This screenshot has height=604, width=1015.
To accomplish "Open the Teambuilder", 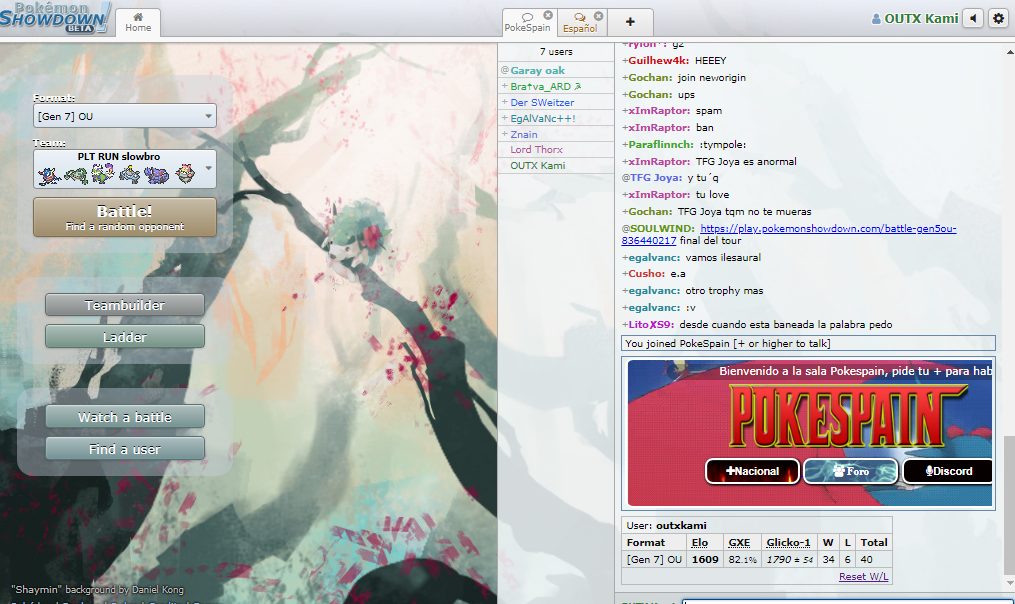I will [125, 305].
